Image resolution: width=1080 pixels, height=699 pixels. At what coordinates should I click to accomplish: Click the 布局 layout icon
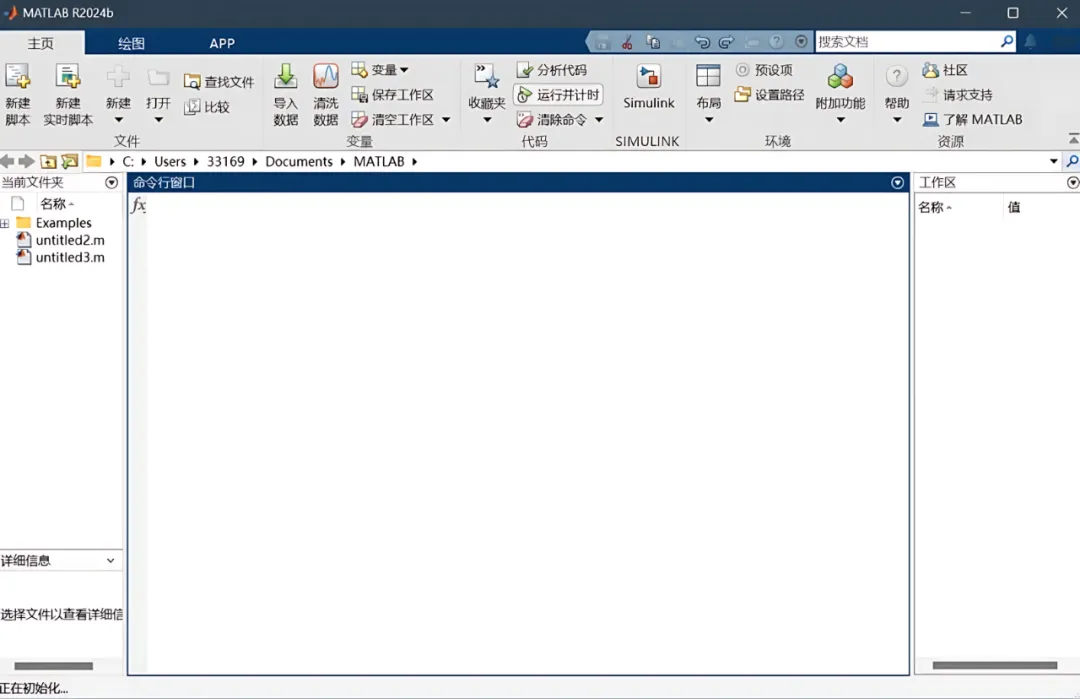click(x=708, y=76)
